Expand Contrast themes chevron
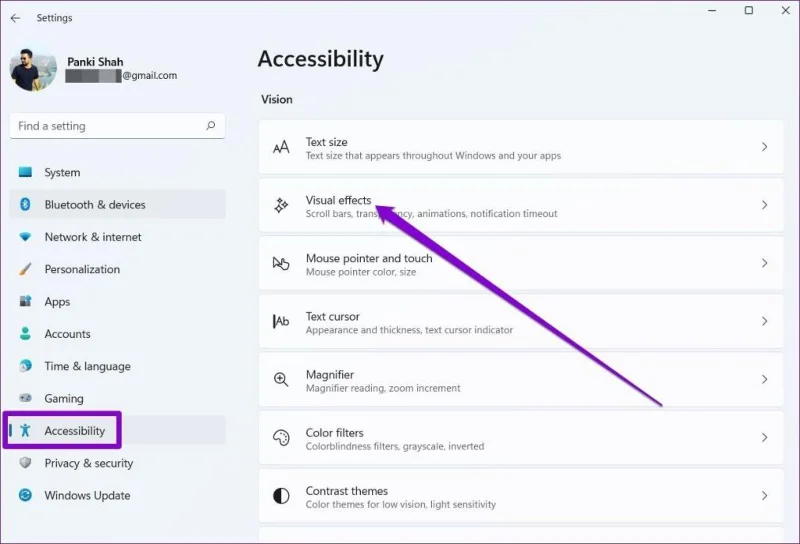Viewport: 800px width, 544px height. pyautogui.click(x=764, y=496)
